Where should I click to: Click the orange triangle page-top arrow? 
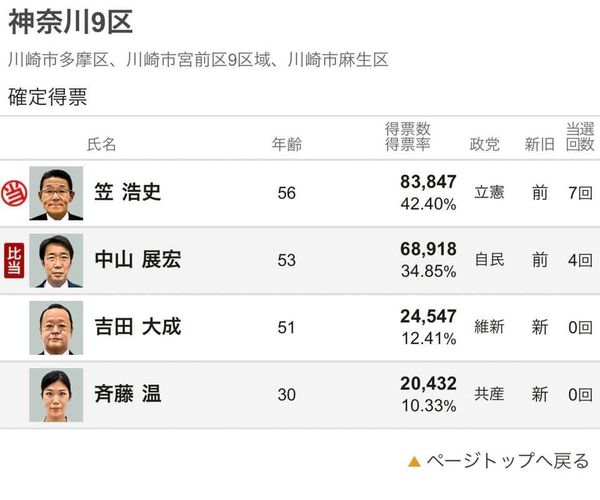pos(413,462)
